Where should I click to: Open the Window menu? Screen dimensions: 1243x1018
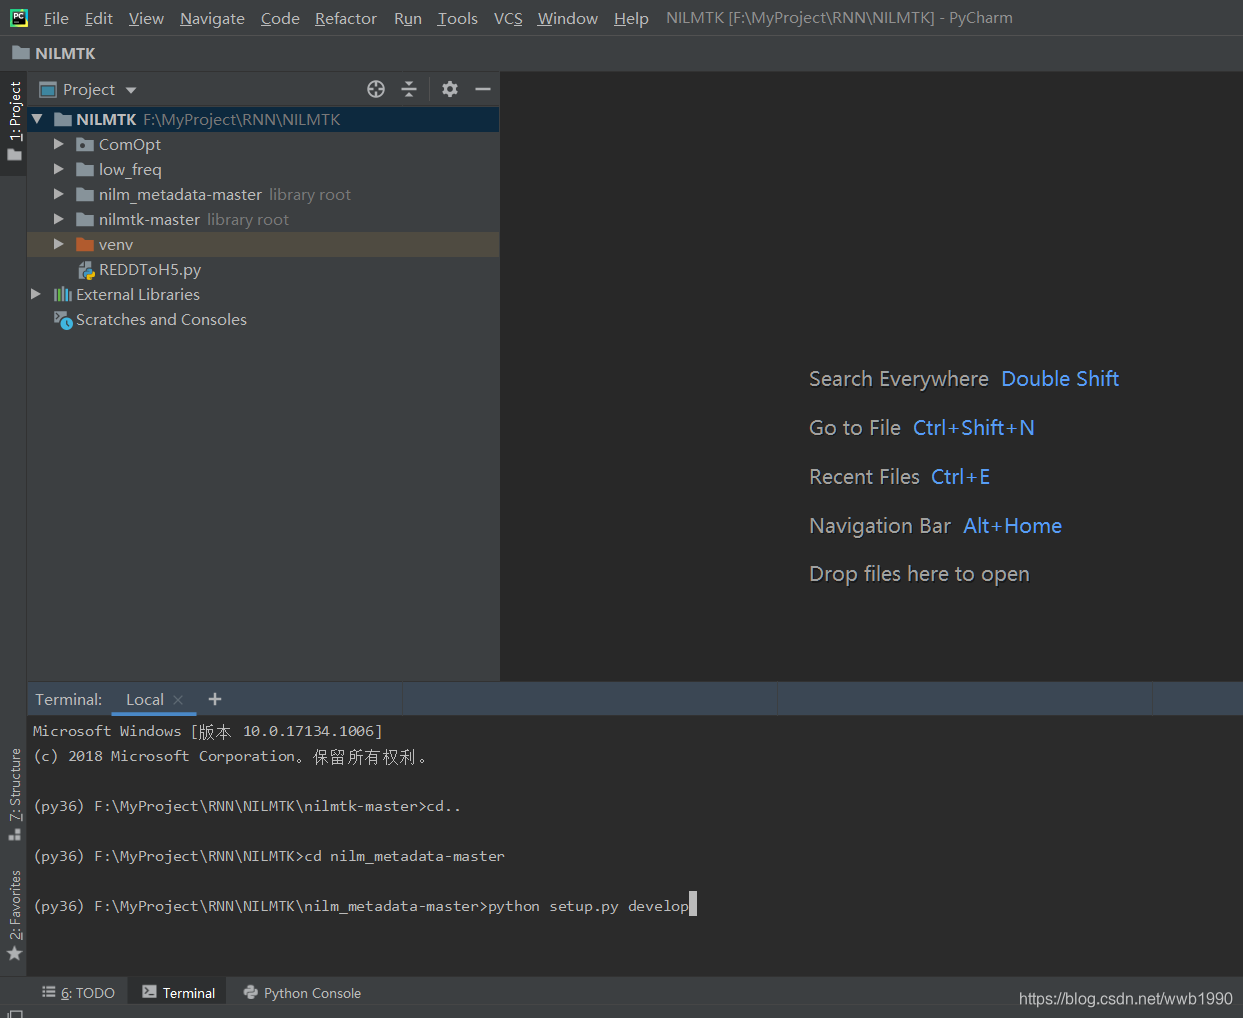click(x=567, y=18)
